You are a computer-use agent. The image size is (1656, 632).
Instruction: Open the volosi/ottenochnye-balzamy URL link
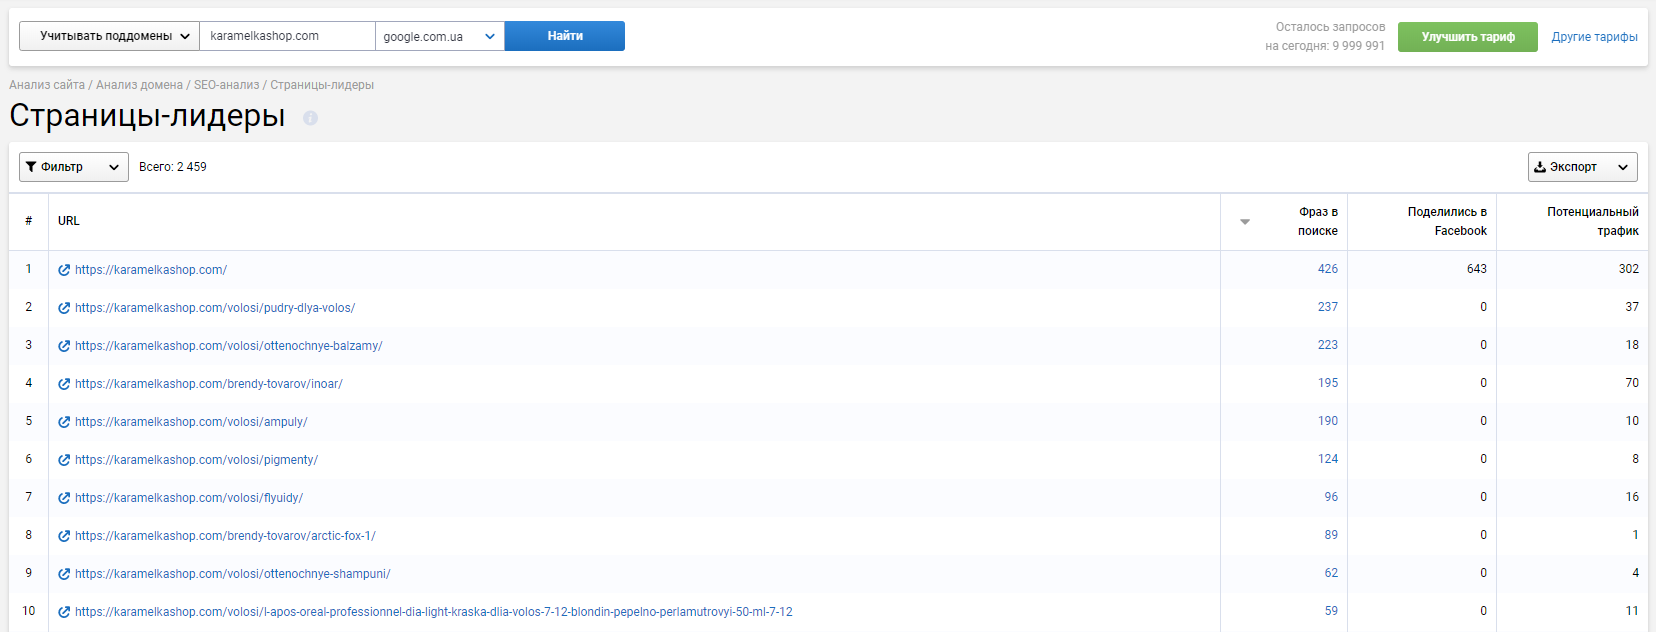point(229,346)
